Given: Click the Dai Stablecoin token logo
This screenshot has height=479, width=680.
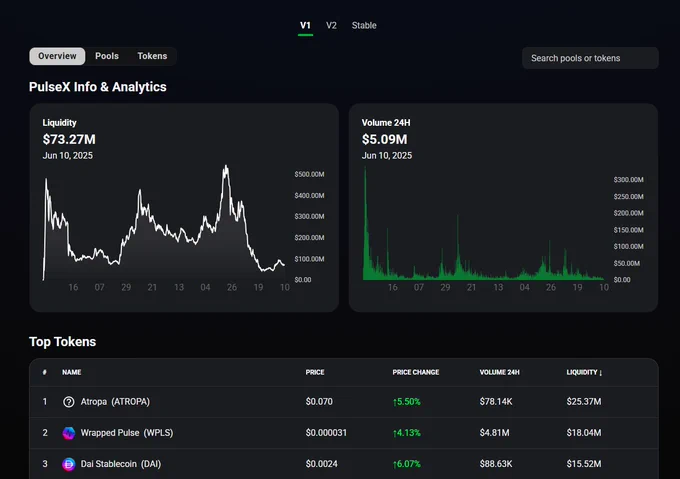Looking at the screenshot, I should [69, 464].
